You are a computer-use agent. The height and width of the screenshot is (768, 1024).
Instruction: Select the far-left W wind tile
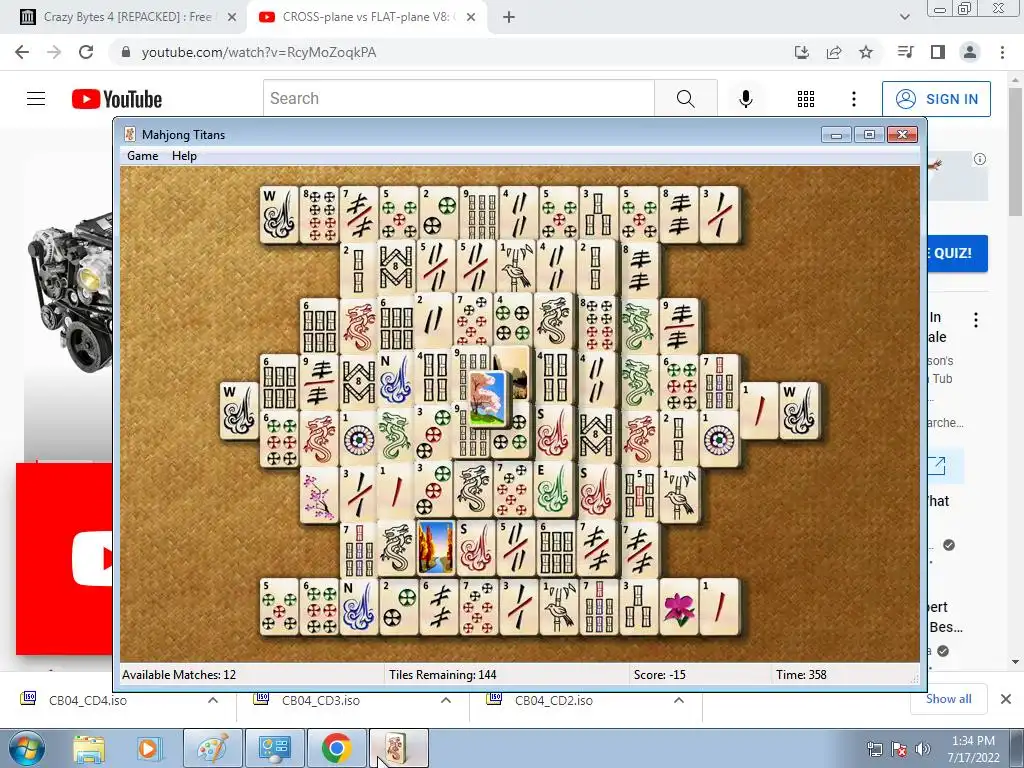click(x=239, y=411)
